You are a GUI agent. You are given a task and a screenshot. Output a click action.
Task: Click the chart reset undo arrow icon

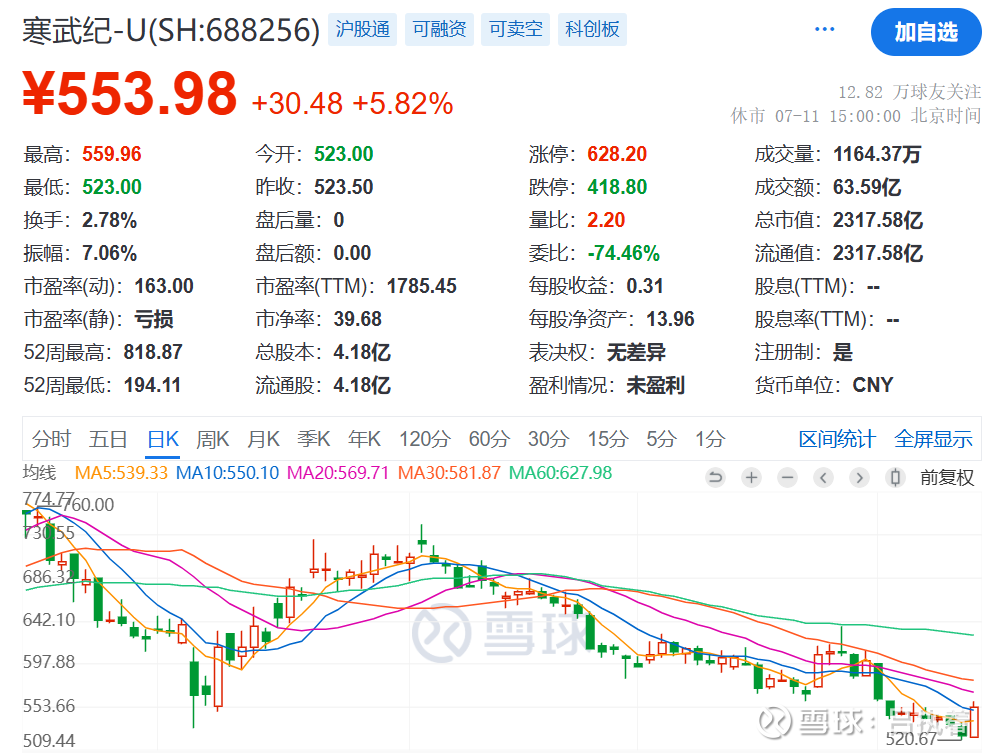(x=716, y=477)
